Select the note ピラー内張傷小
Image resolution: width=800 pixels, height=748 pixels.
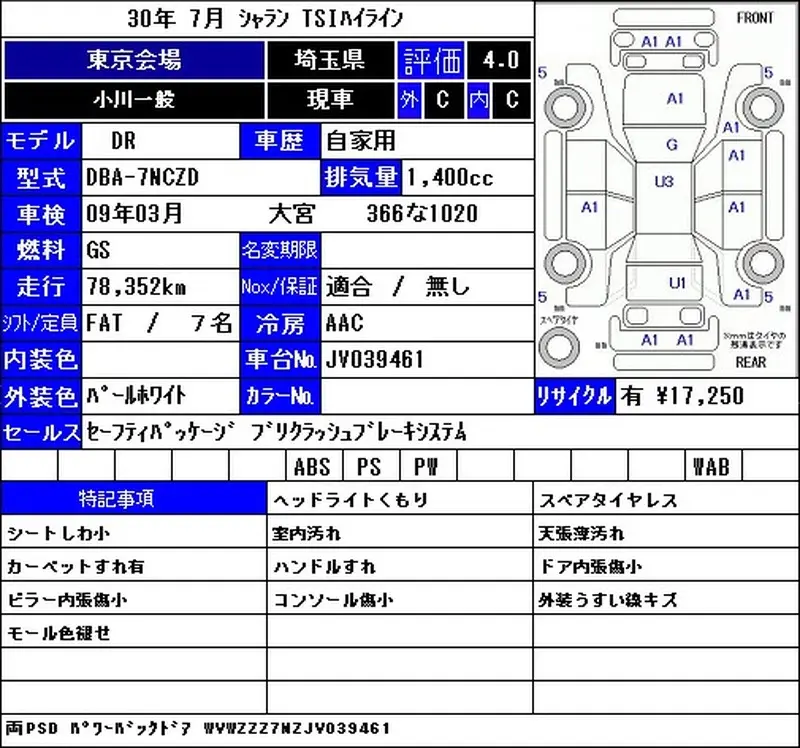coord(67,600)
